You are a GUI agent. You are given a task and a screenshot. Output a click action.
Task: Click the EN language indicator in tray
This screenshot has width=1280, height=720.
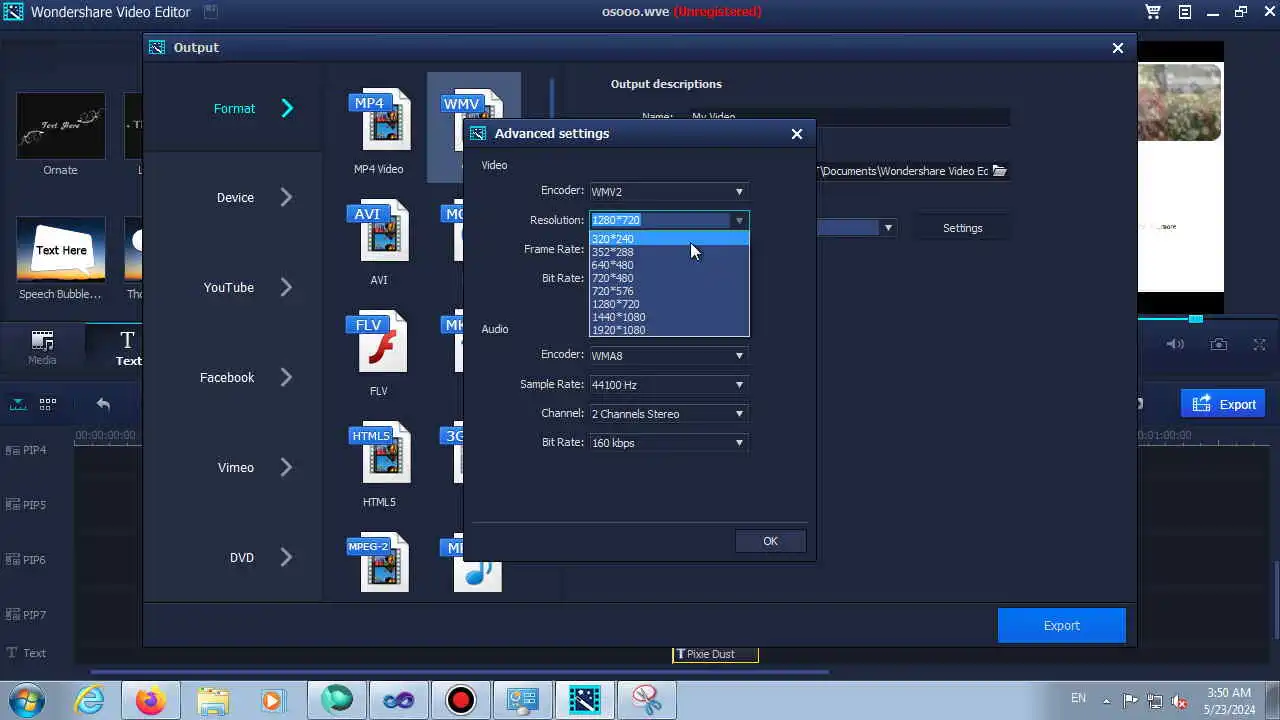(x=1078, y=698)
